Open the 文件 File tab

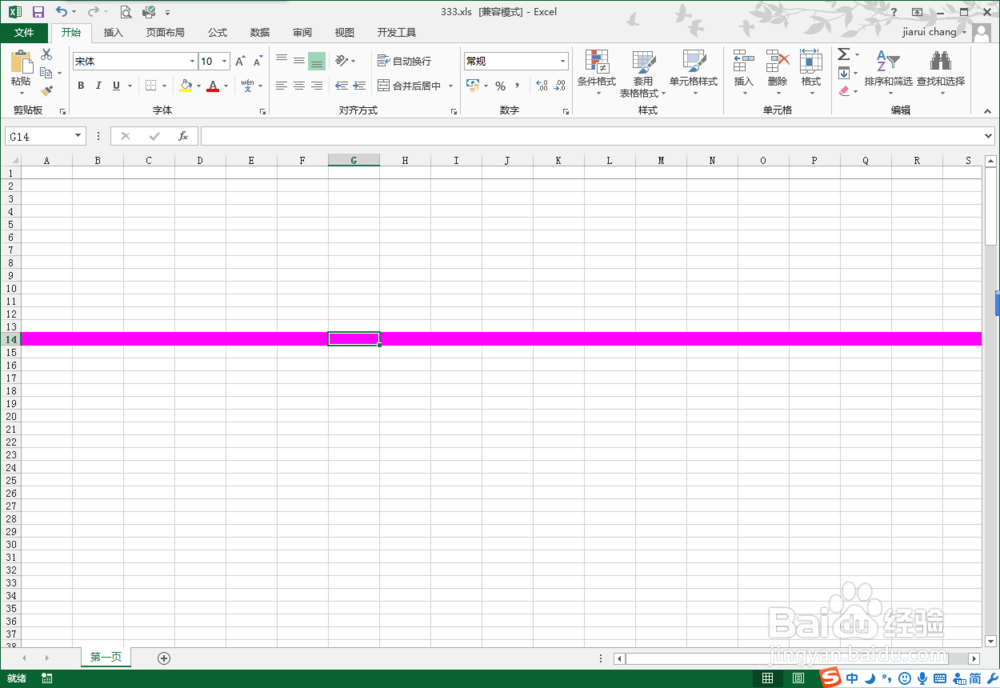click(x=24, y=33)
